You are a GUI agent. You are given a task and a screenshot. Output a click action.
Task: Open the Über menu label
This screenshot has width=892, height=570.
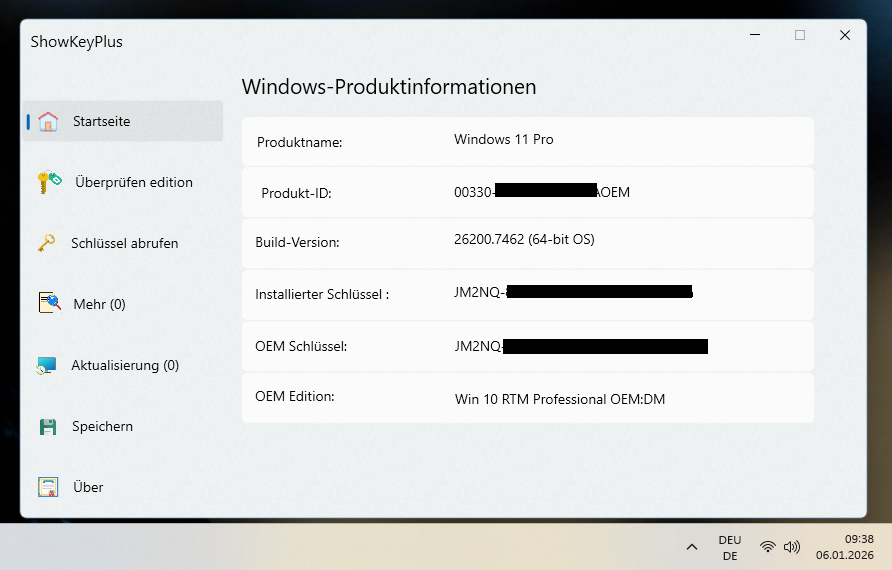tap(88, 487)
